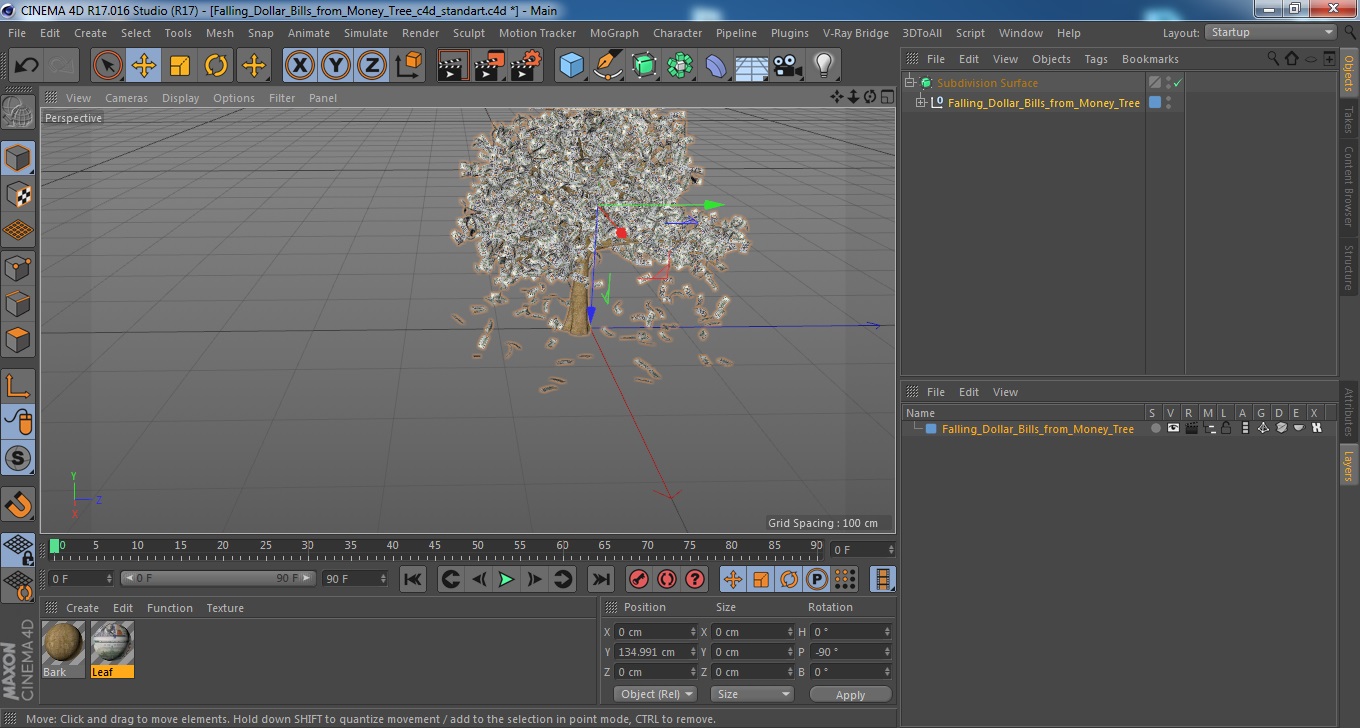
Task: Click the timeline preview range slider
Action: pyautogui.click(x=218, y=578)
